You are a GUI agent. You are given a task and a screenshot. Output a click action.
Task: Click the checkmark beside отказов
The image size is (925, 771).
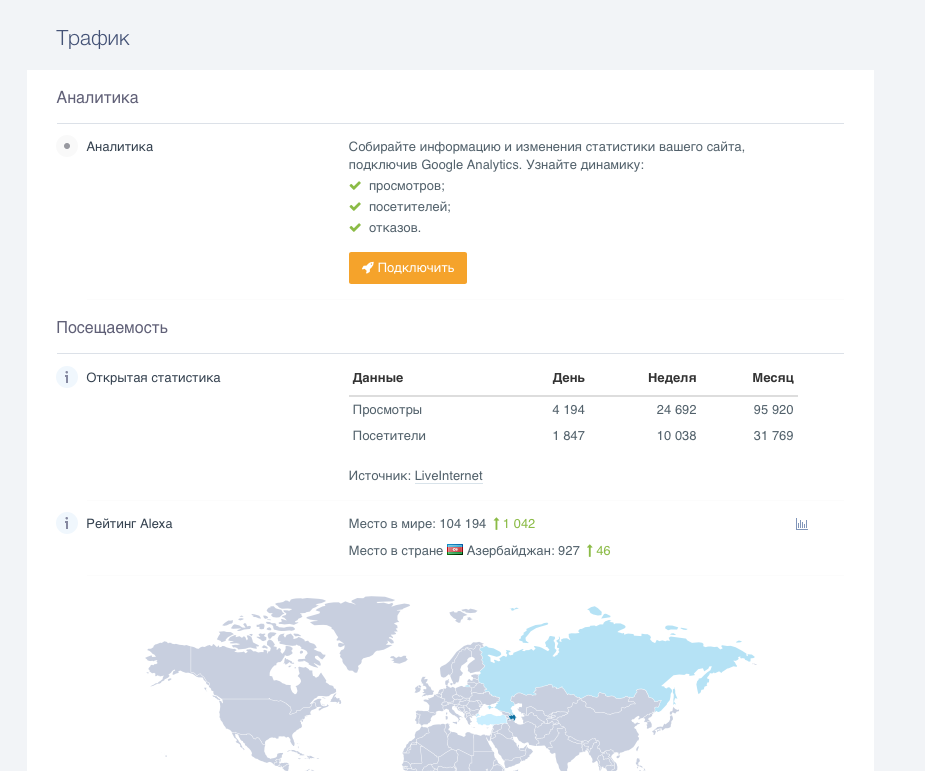point(354,228)
